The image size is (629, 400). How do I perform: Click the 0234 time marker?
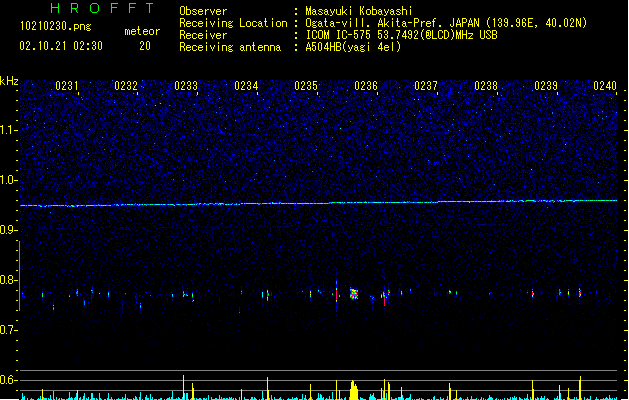246,86
